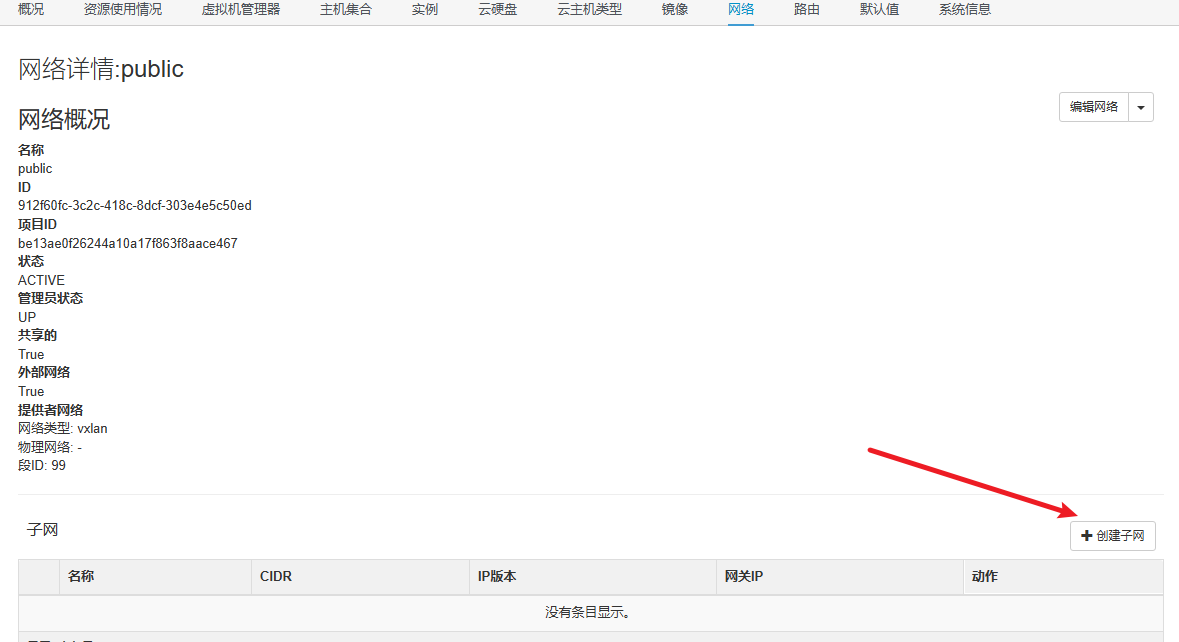Click the 创建子网 button
The width and height of the screenshot is (1179, 642).
point(1112,536)
